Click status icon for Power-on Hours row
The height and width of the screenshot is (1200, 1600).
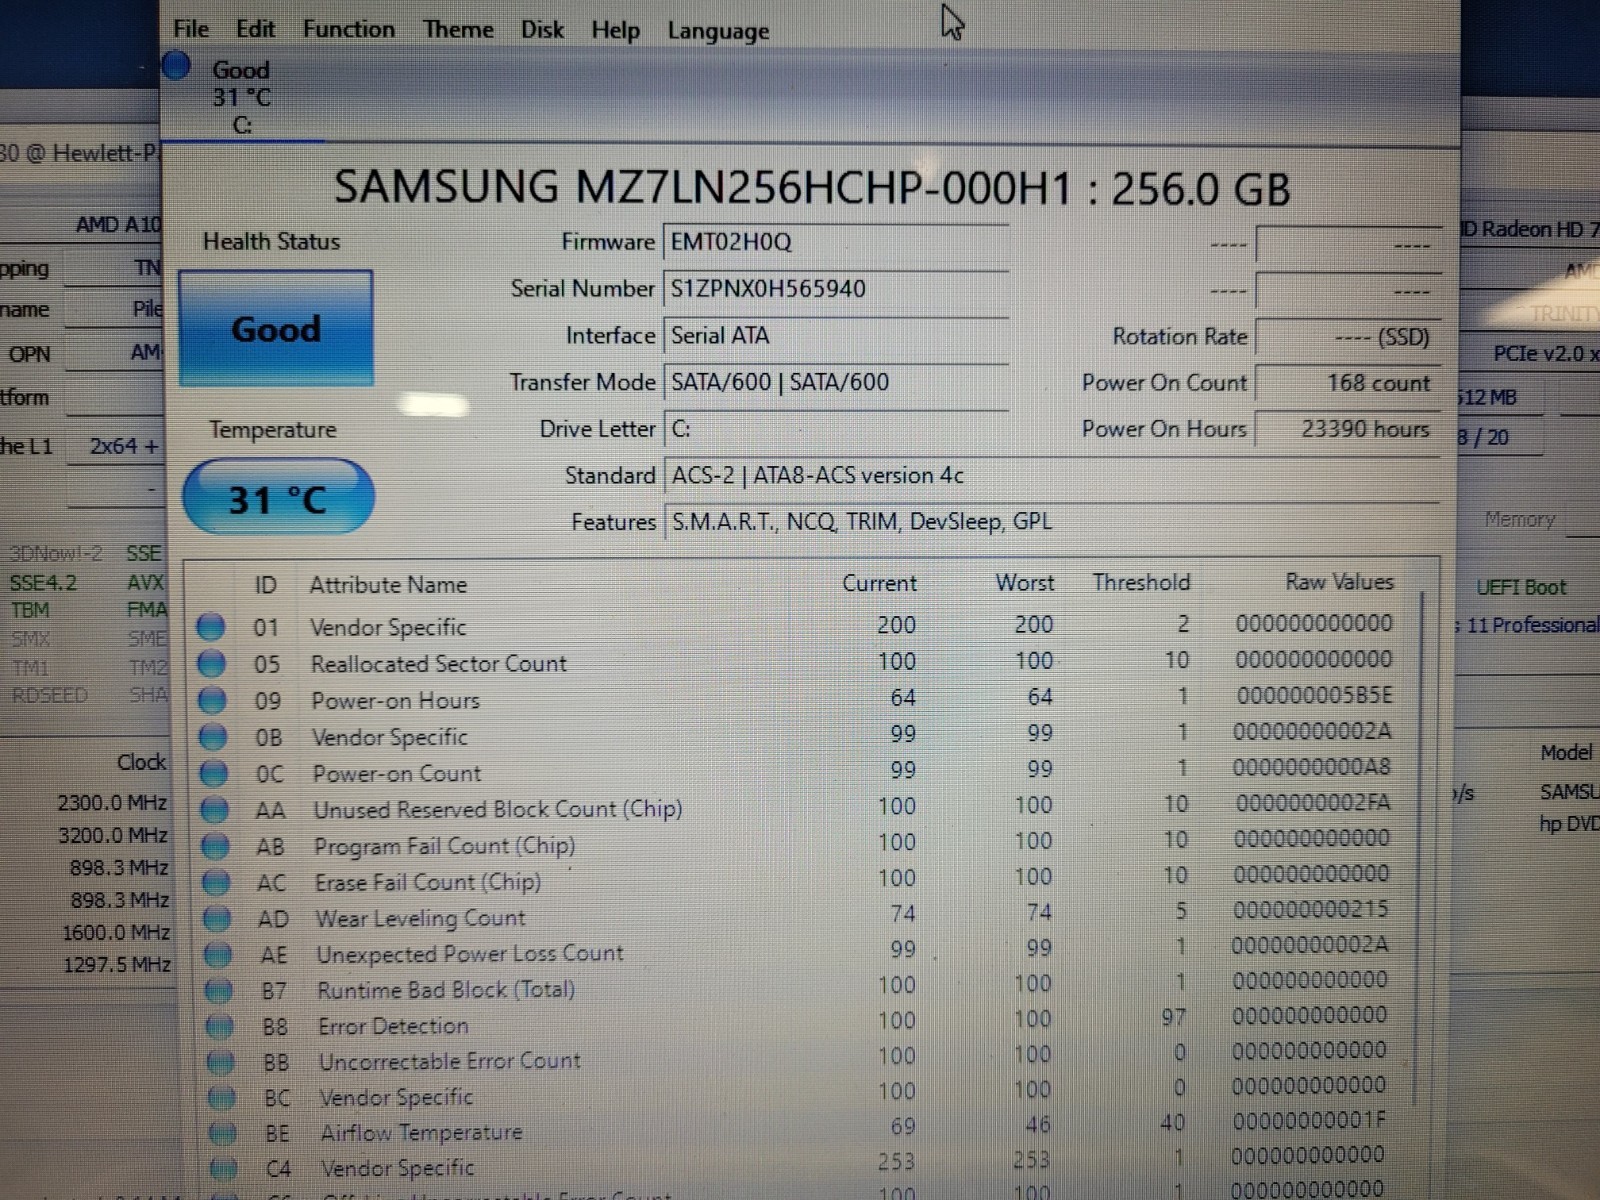pyautogui.click(x=212, y=700)
